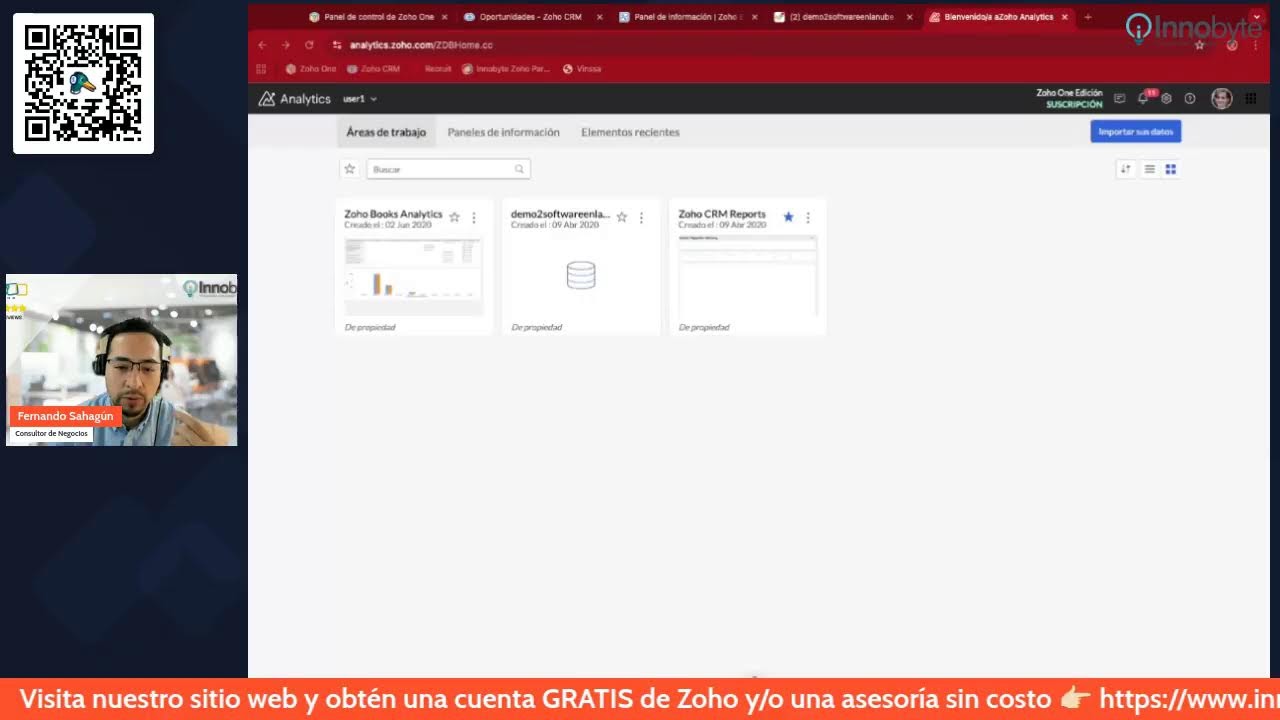1280x720 pixels.
Task: Open the sort order icon
Action: pos(1126,169)
